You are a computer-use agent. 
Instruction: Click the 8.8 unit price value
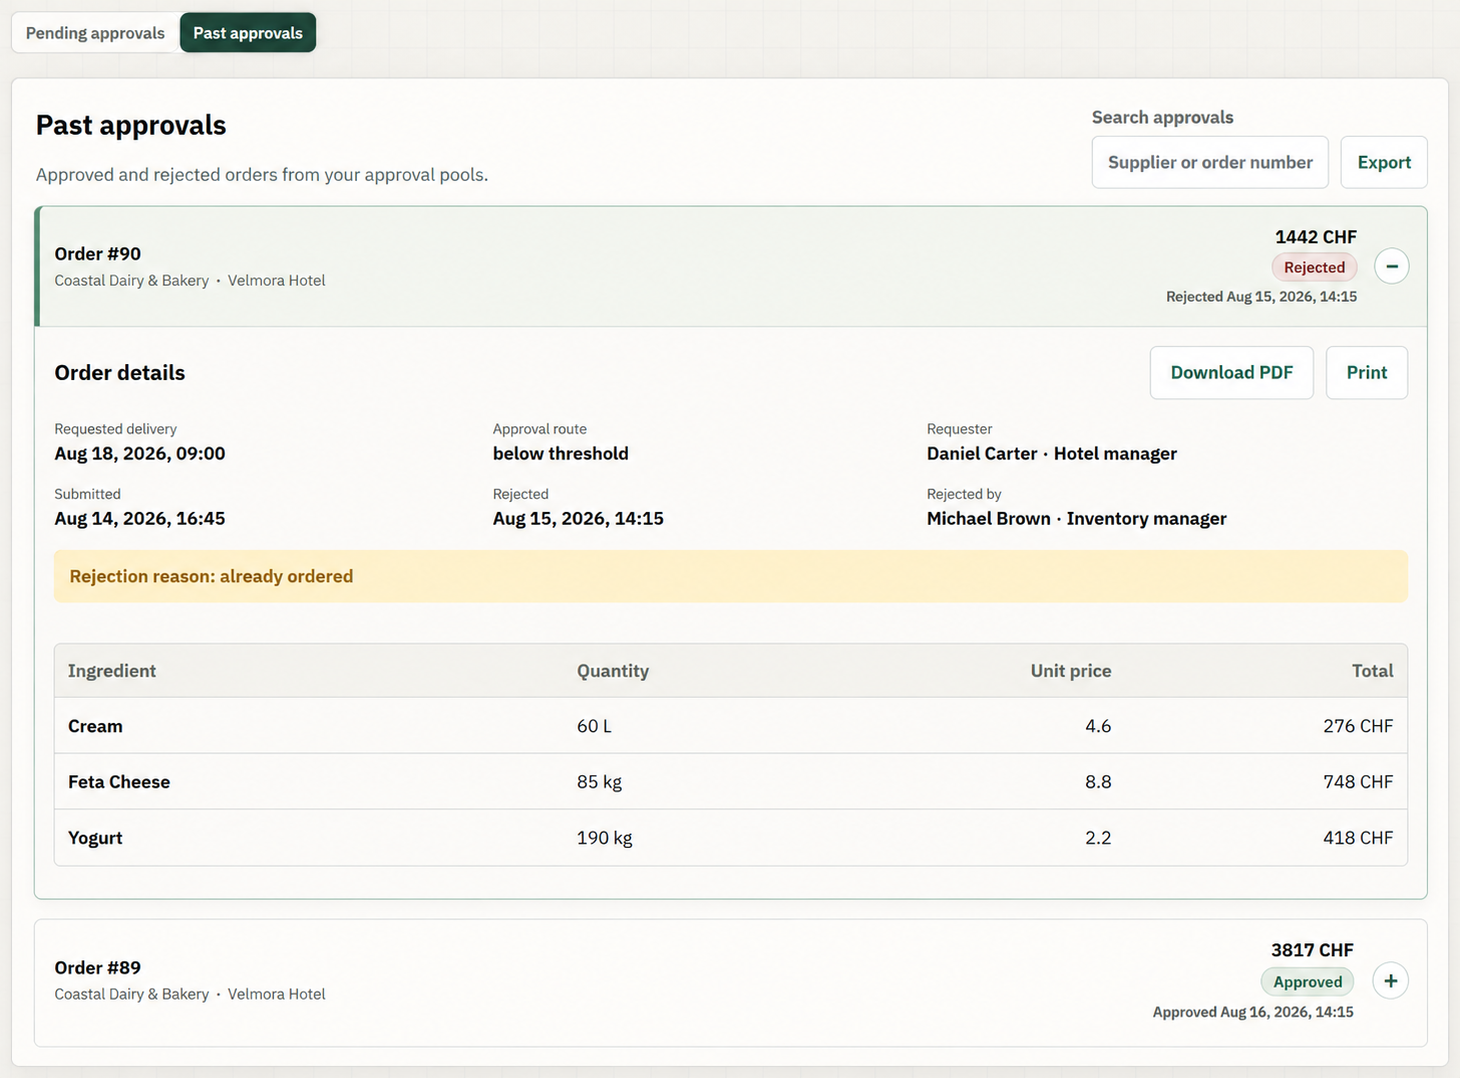(x=1098, y=782)
